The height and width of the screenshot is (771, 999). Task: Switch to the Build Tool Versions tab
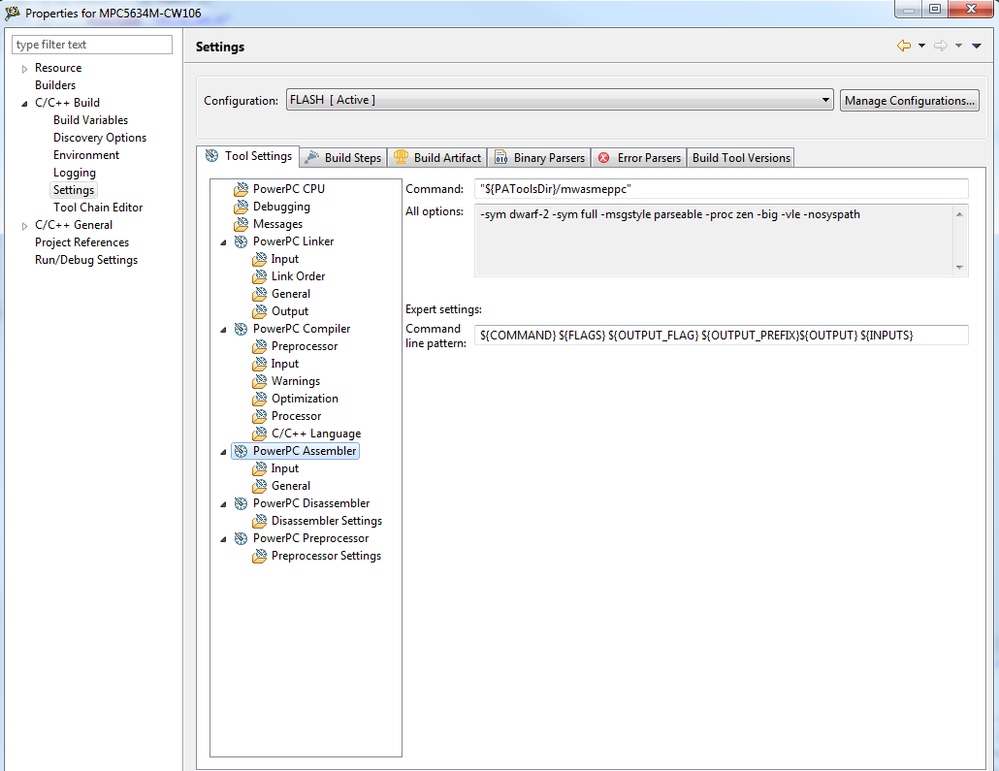point(741,157)
